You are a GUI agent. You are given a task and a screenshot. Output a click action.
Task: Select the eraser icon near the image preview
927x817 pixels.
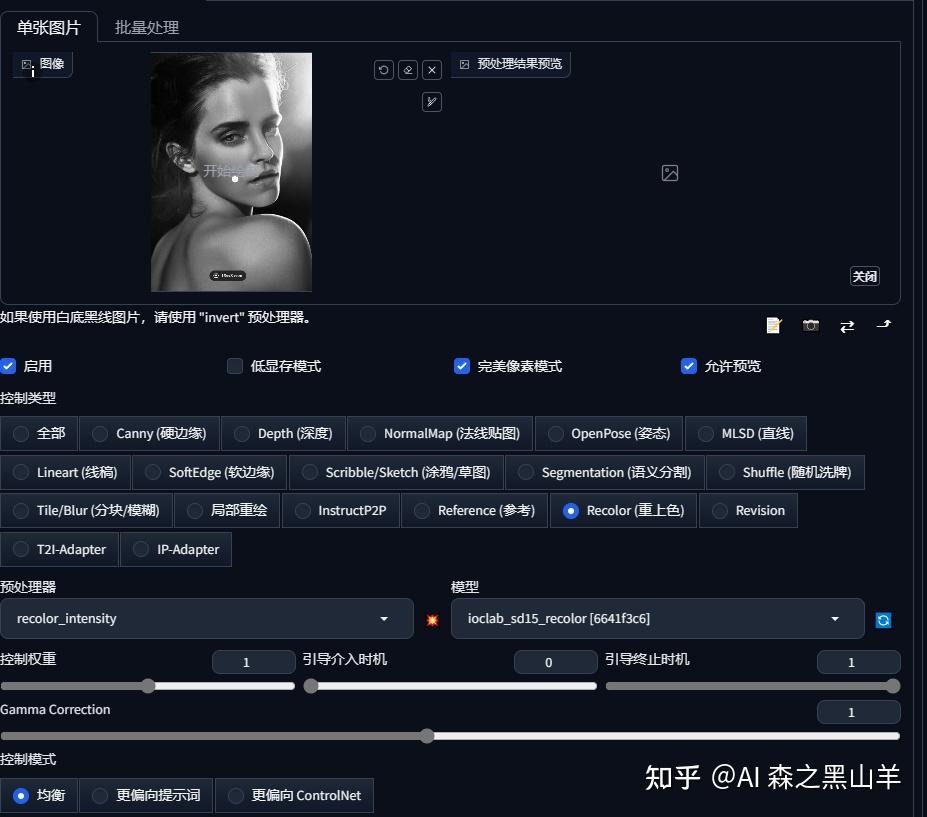[407, 70]
